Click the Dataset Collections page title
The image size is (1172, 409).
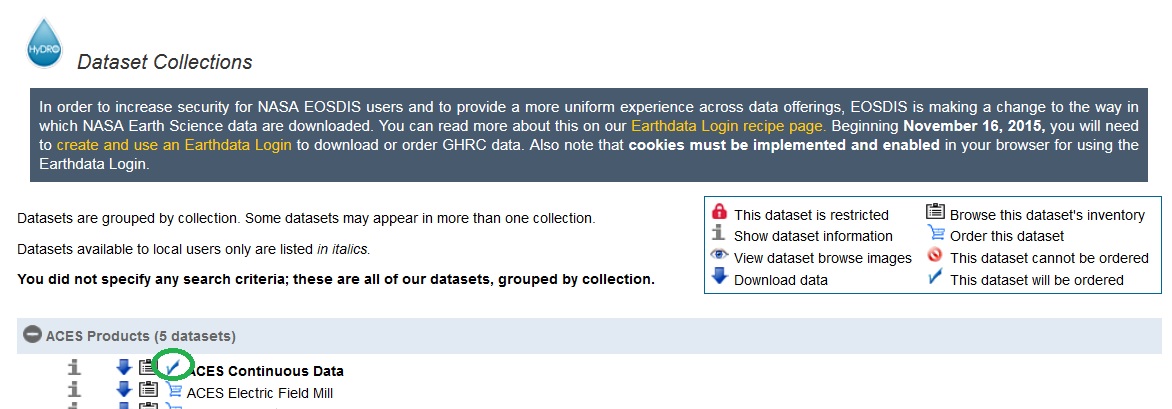pyautogui.click(x=165, y=62)
